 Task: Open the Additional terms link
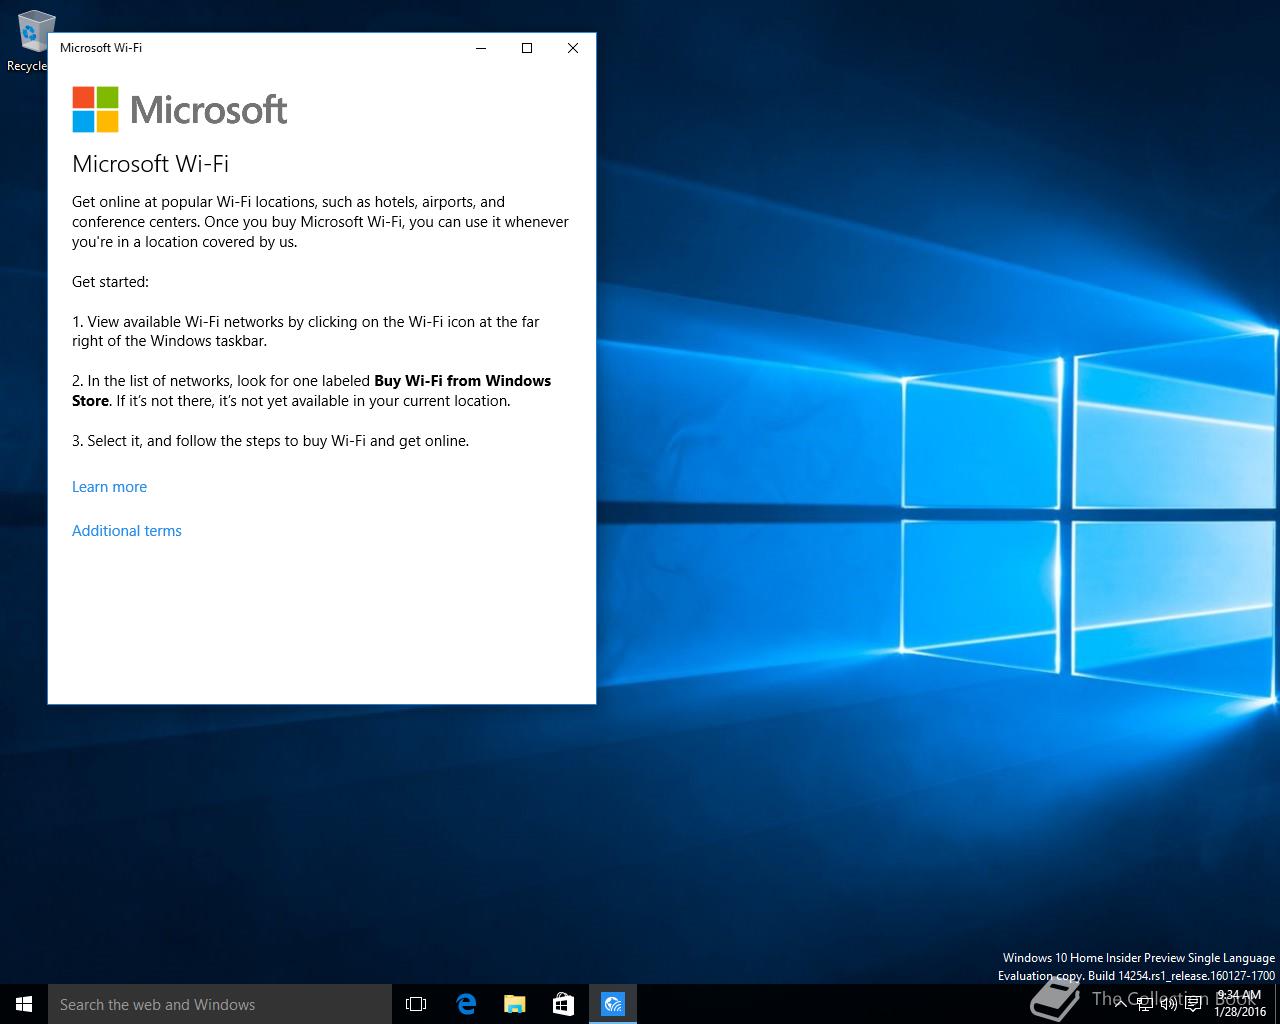pyautogui.click(x=127, y=531)
